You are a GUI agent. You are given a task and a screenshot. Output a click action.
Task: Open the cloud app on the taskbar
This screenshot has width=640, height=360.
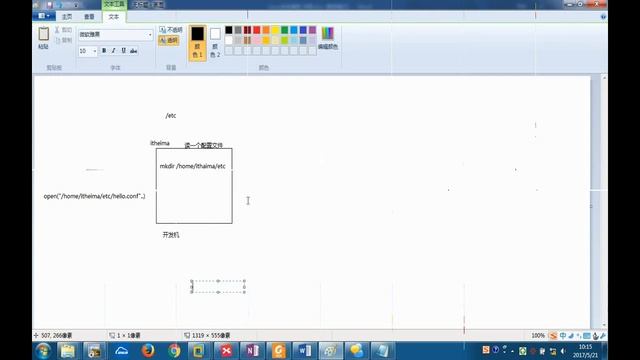click(121, 351)
